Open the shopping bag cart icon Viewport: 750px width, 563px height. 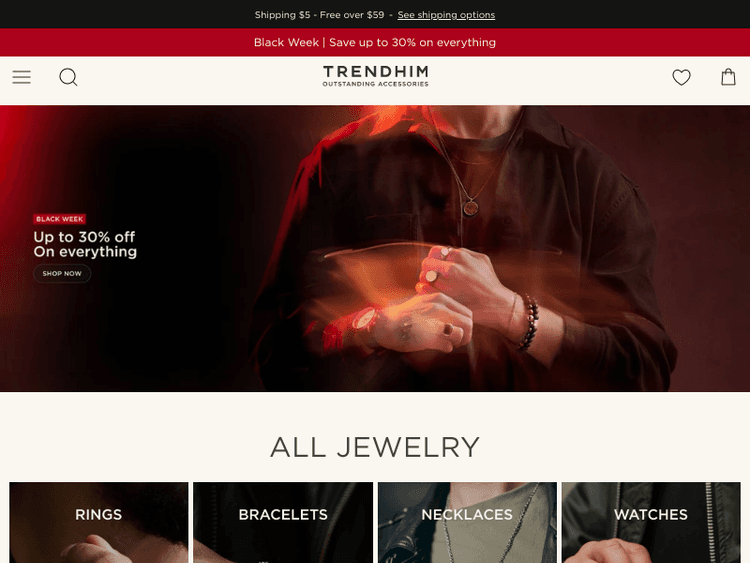(728, 77)
